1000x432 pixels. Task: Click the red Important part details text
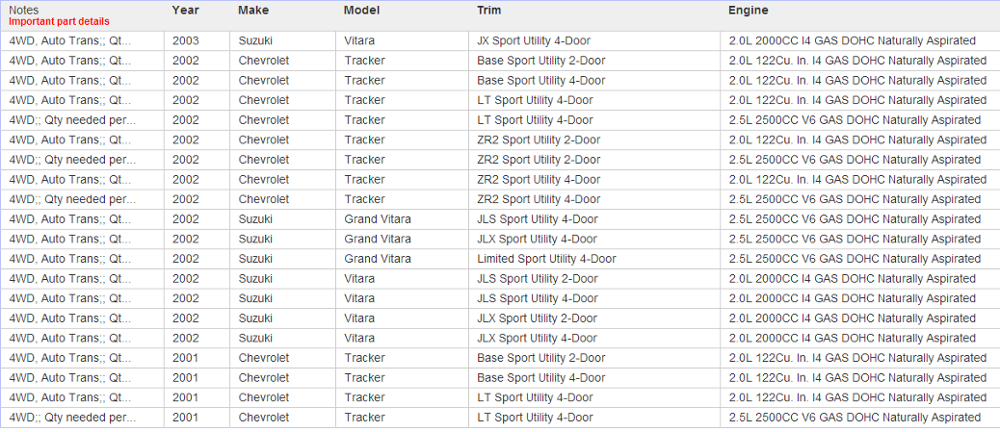point(59,21)
